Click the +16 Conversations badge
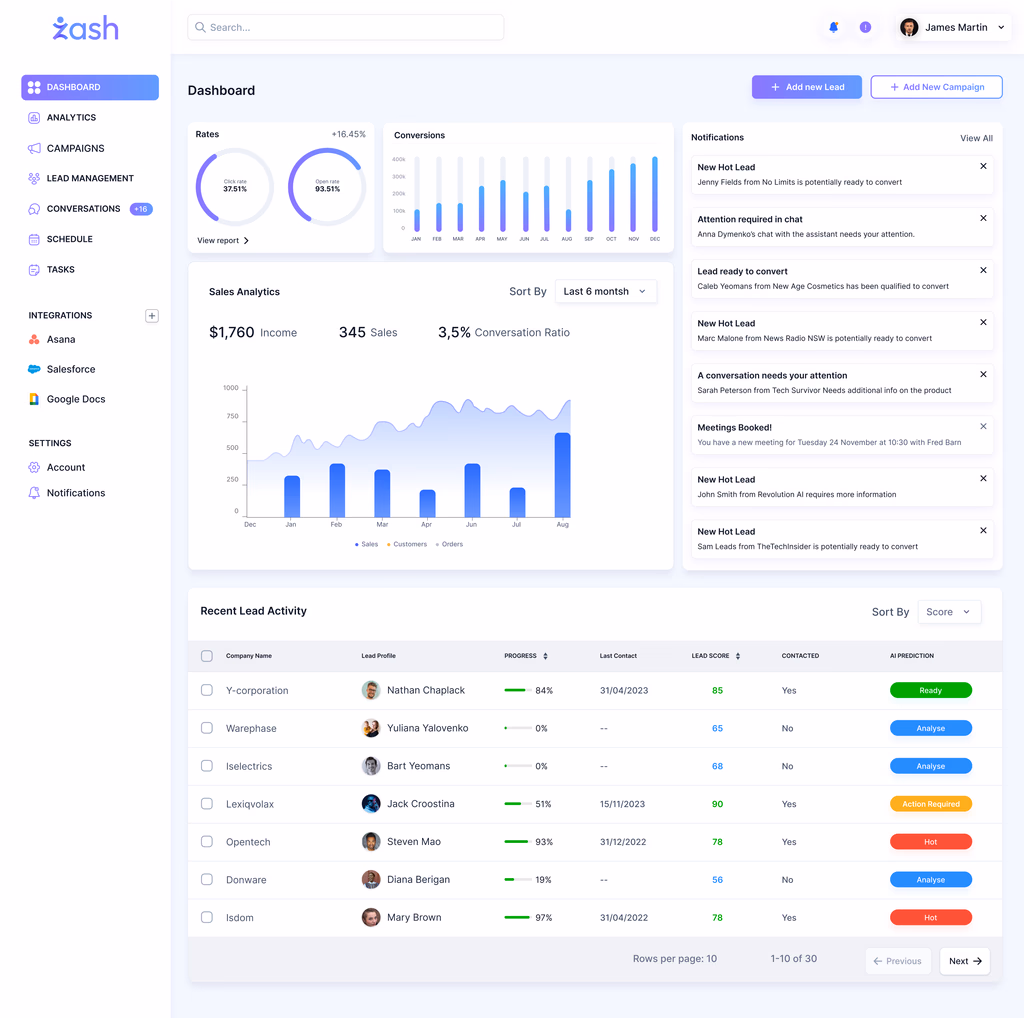 point(141,210)
